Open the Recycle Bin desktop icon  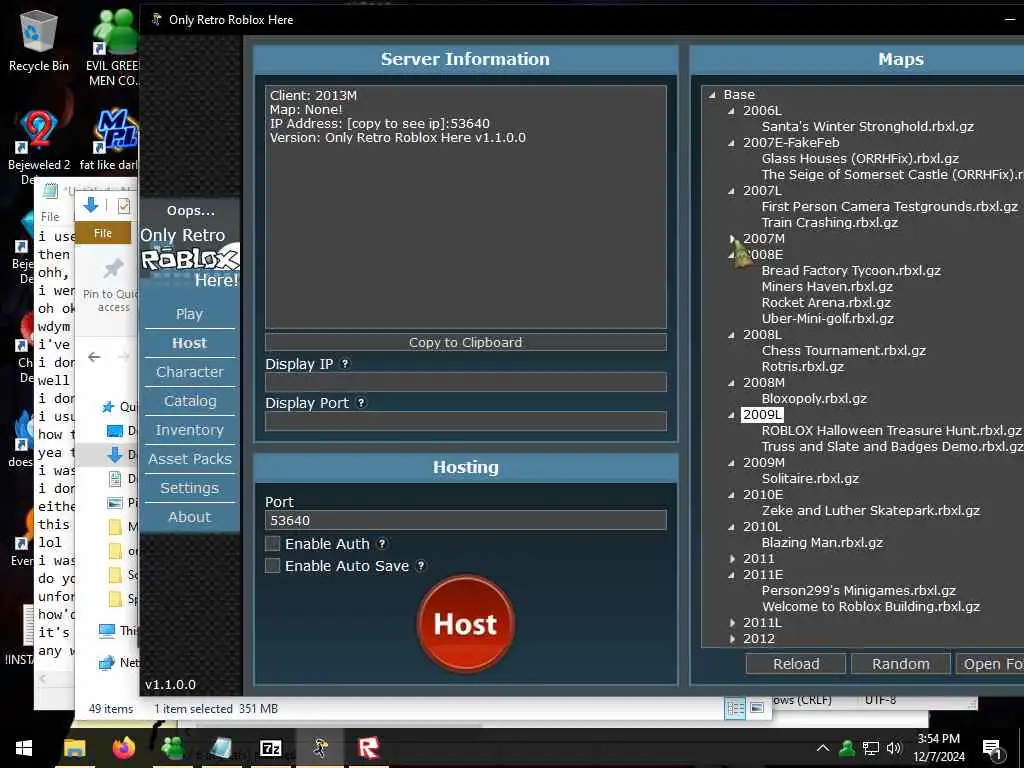tap(39, 41)
